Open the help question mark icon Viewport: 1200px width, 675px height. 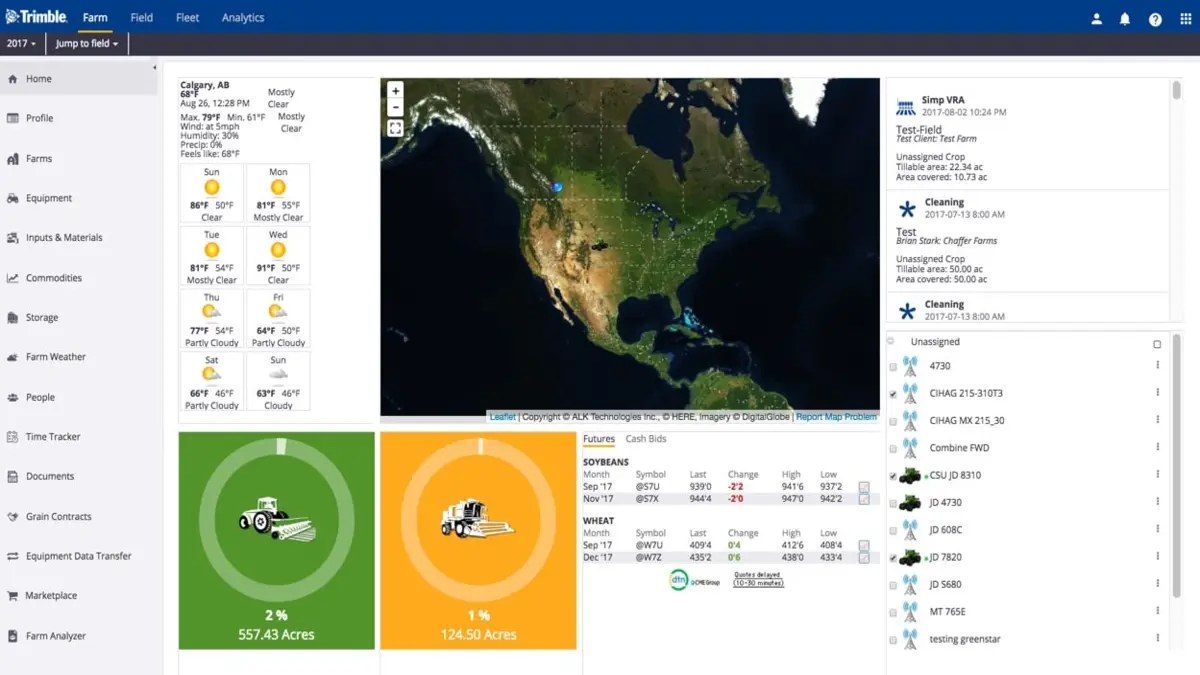(1155, 18)
